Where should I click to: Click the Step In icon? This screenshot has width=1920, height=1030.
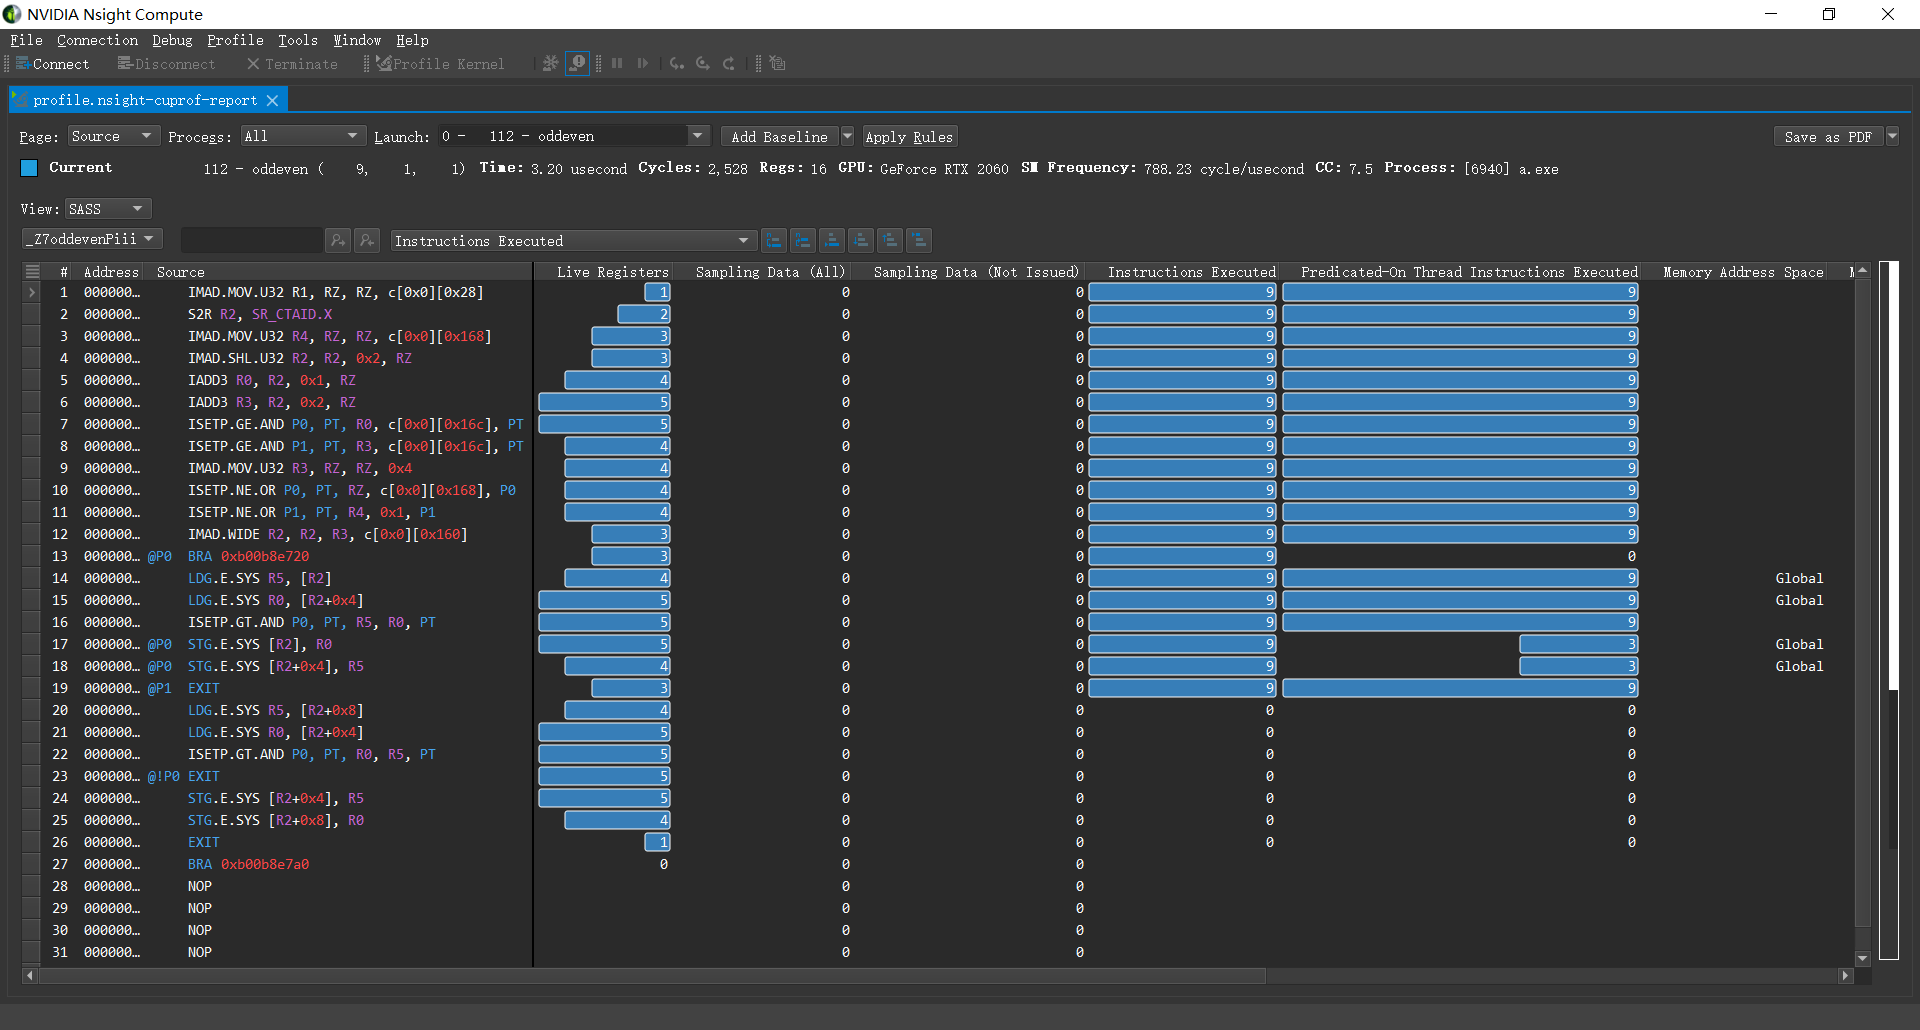(677, 63)
